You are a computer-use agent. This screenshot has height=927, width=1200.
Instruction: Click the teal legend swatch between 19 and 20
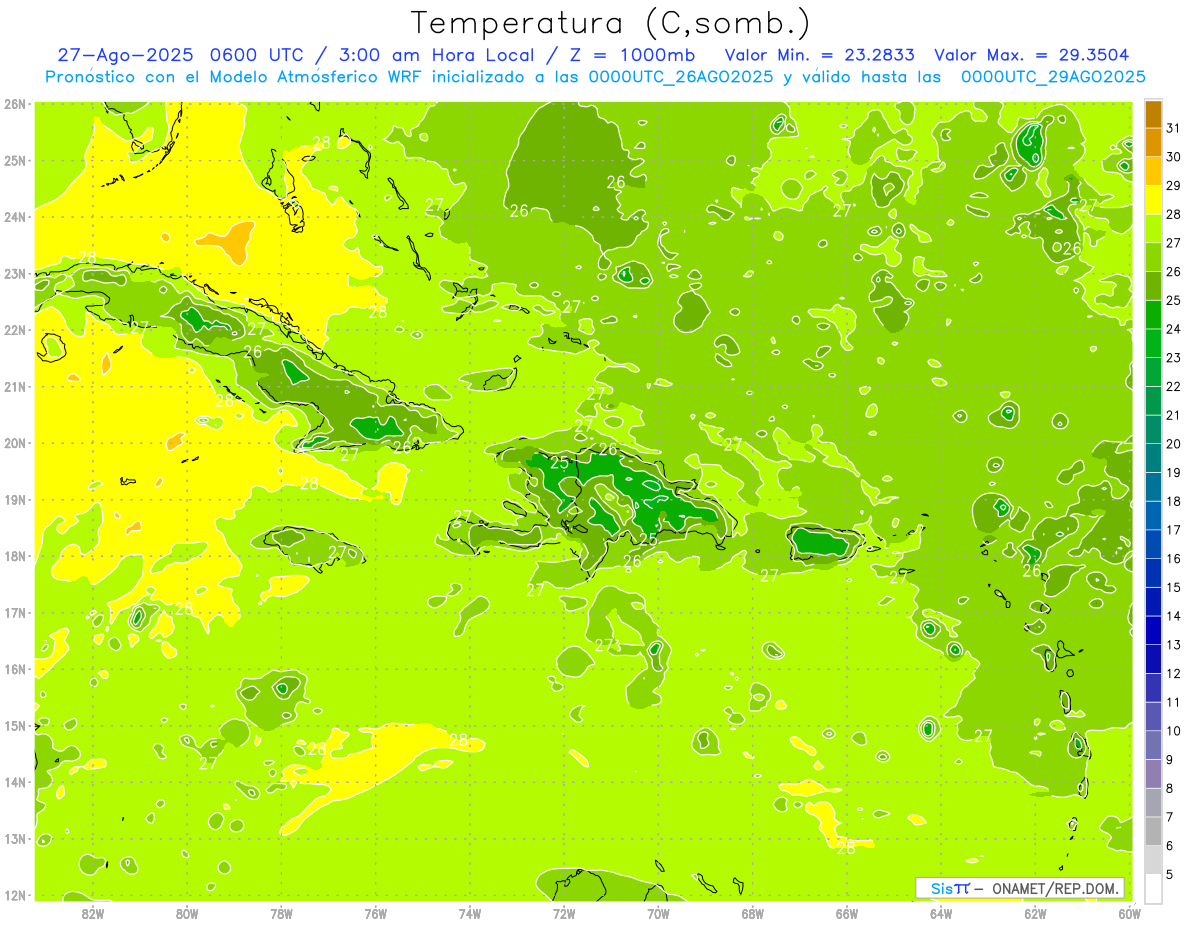click(x=1153, y=457)
